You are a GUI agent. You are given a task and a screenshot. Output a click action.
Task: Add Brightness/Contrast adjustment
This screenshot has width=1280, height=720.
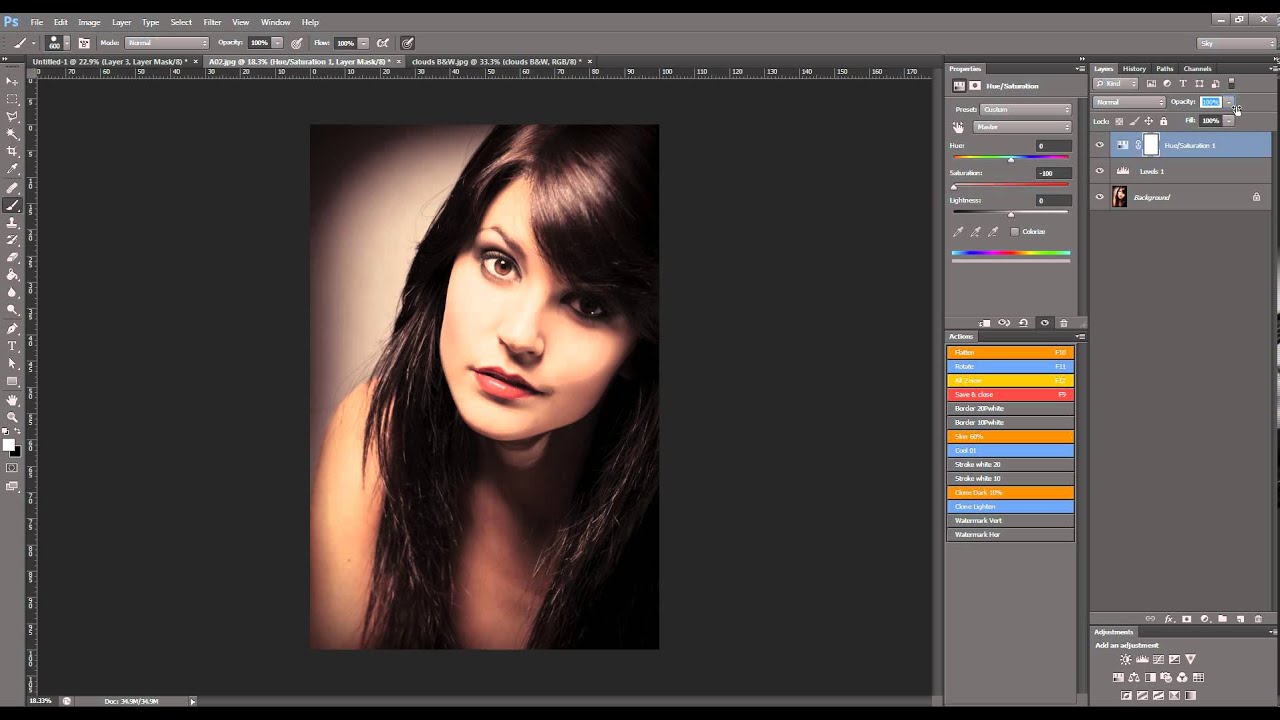pyautogui.click(x=1126, y=660)
